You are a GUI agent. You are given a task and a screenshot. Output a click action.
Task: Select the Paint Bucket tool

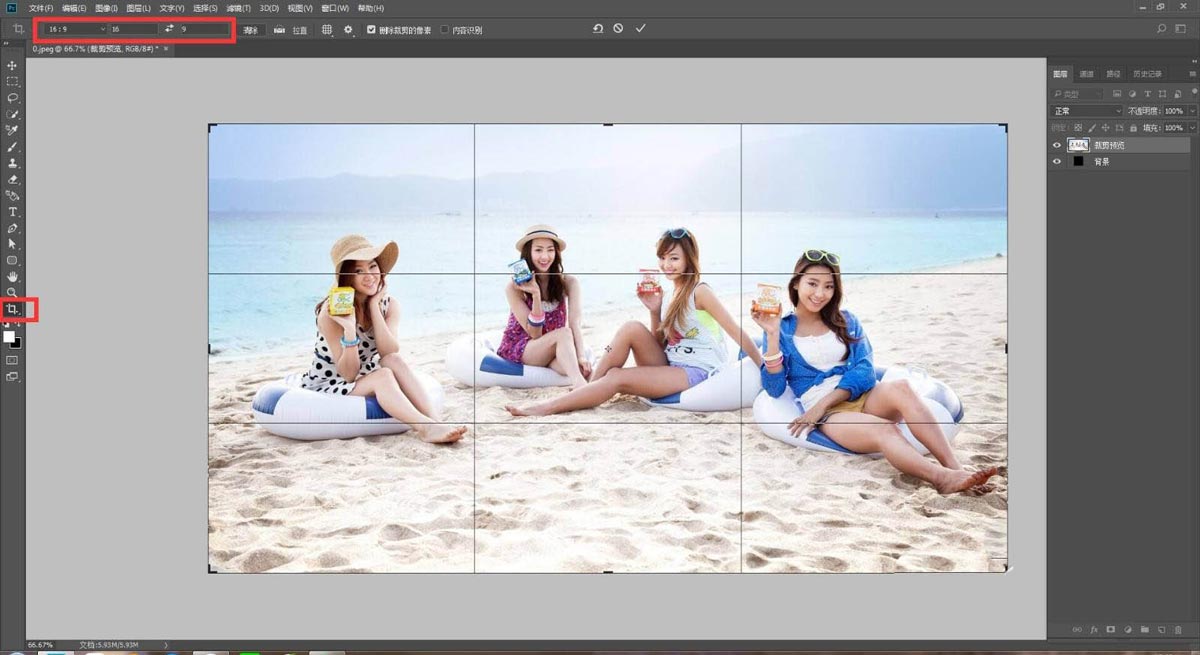[12, 195]
